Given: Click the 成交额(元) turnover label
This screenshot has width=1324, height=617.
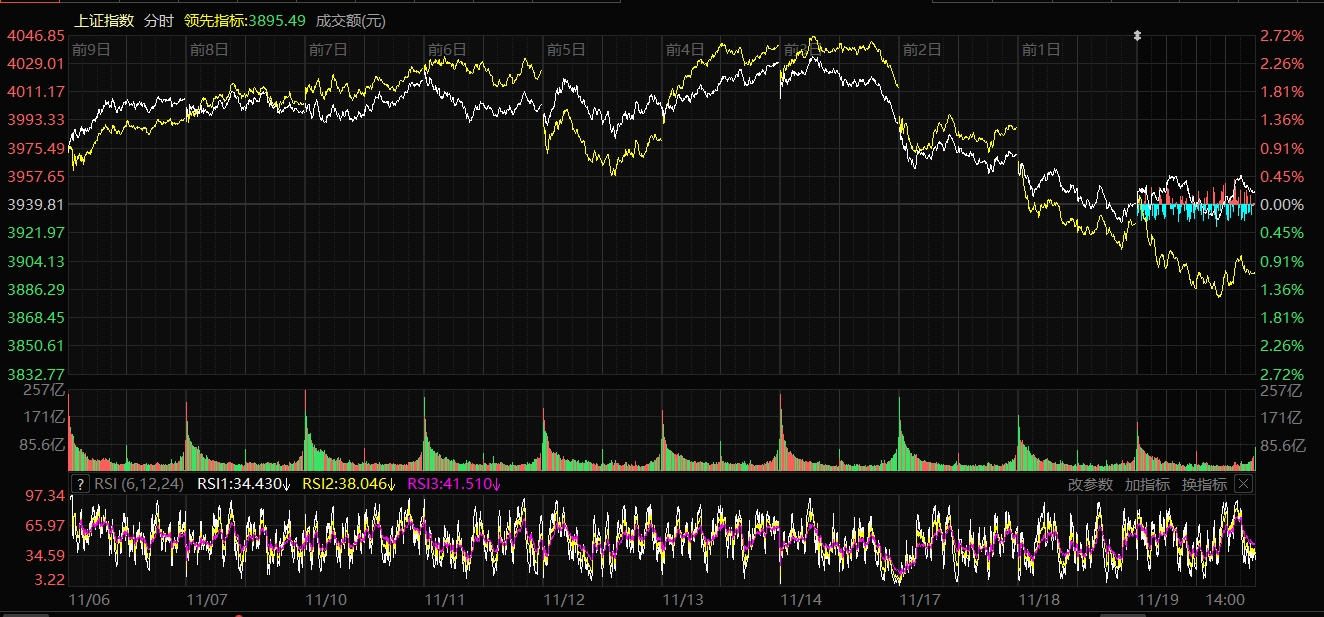Looking at the screenshot, I should click(350, 20).
